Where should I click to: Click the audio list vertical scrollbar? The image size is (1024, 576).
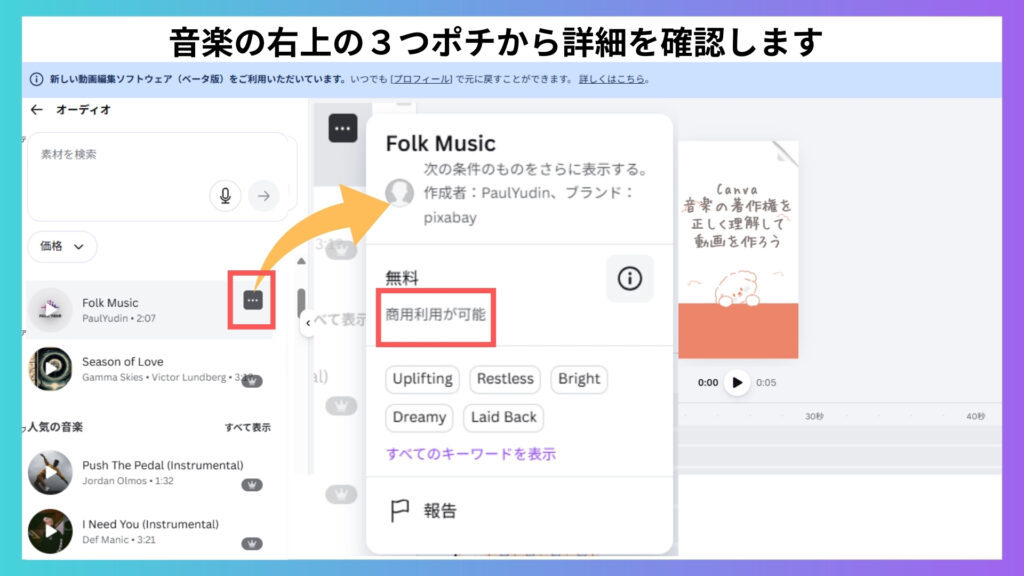click(302, 300)
